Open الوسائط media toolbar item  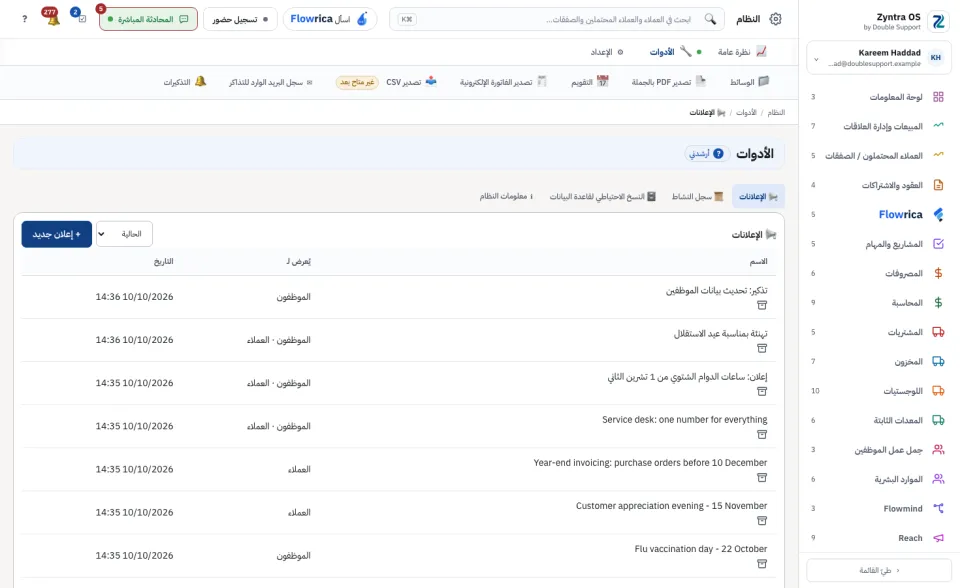749,82
